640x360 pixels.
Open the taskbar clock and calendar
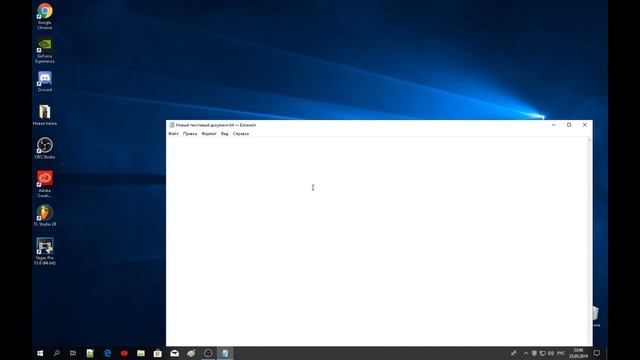tap(578, 353)
